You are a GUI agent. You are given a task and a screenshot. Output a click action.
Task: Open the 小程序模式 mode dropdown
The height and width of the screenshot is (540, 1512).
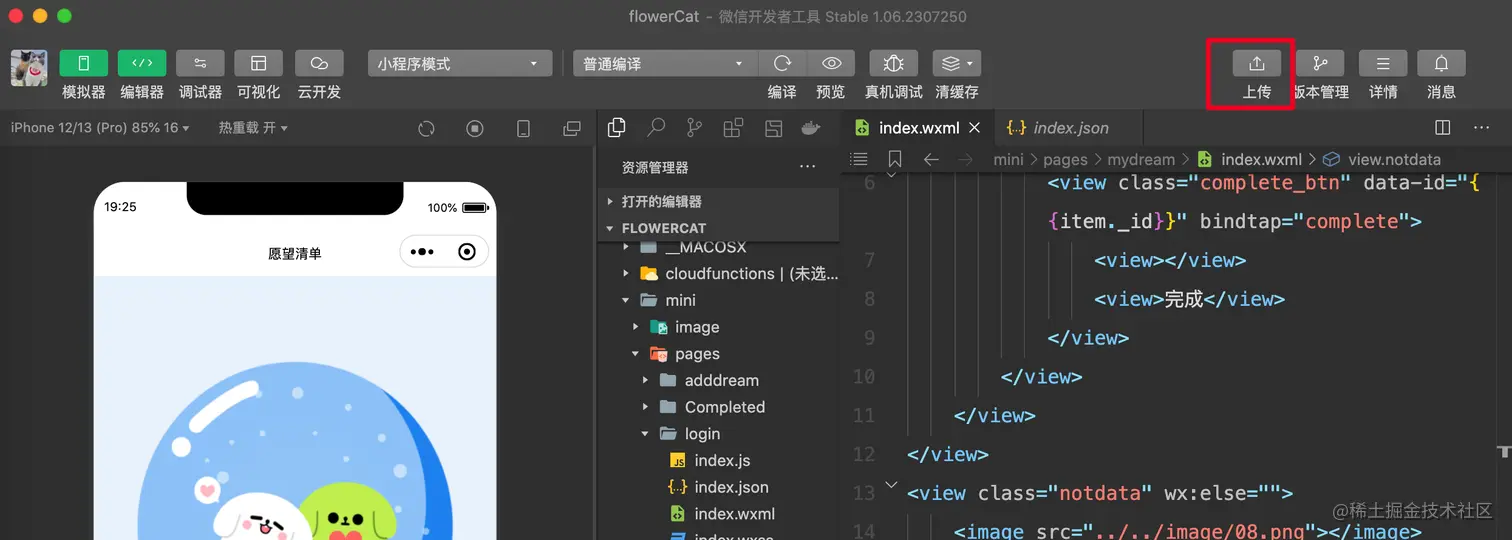(460, 63)
